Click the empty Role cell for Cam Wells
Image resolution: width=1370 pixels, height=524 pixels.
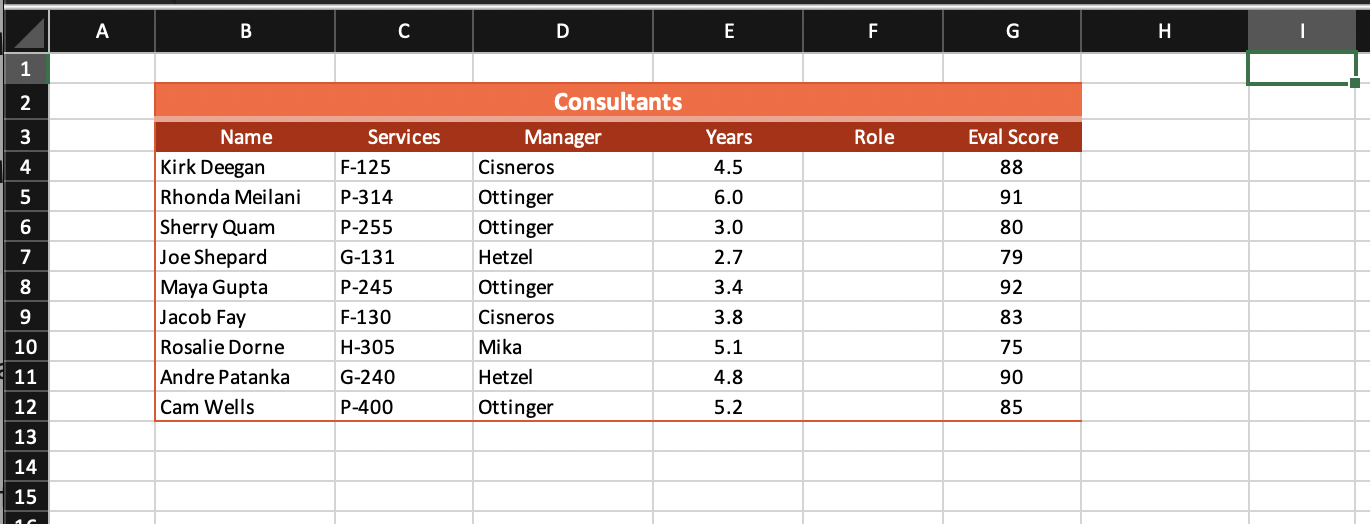pyautogui.click(x=873, y=407)
